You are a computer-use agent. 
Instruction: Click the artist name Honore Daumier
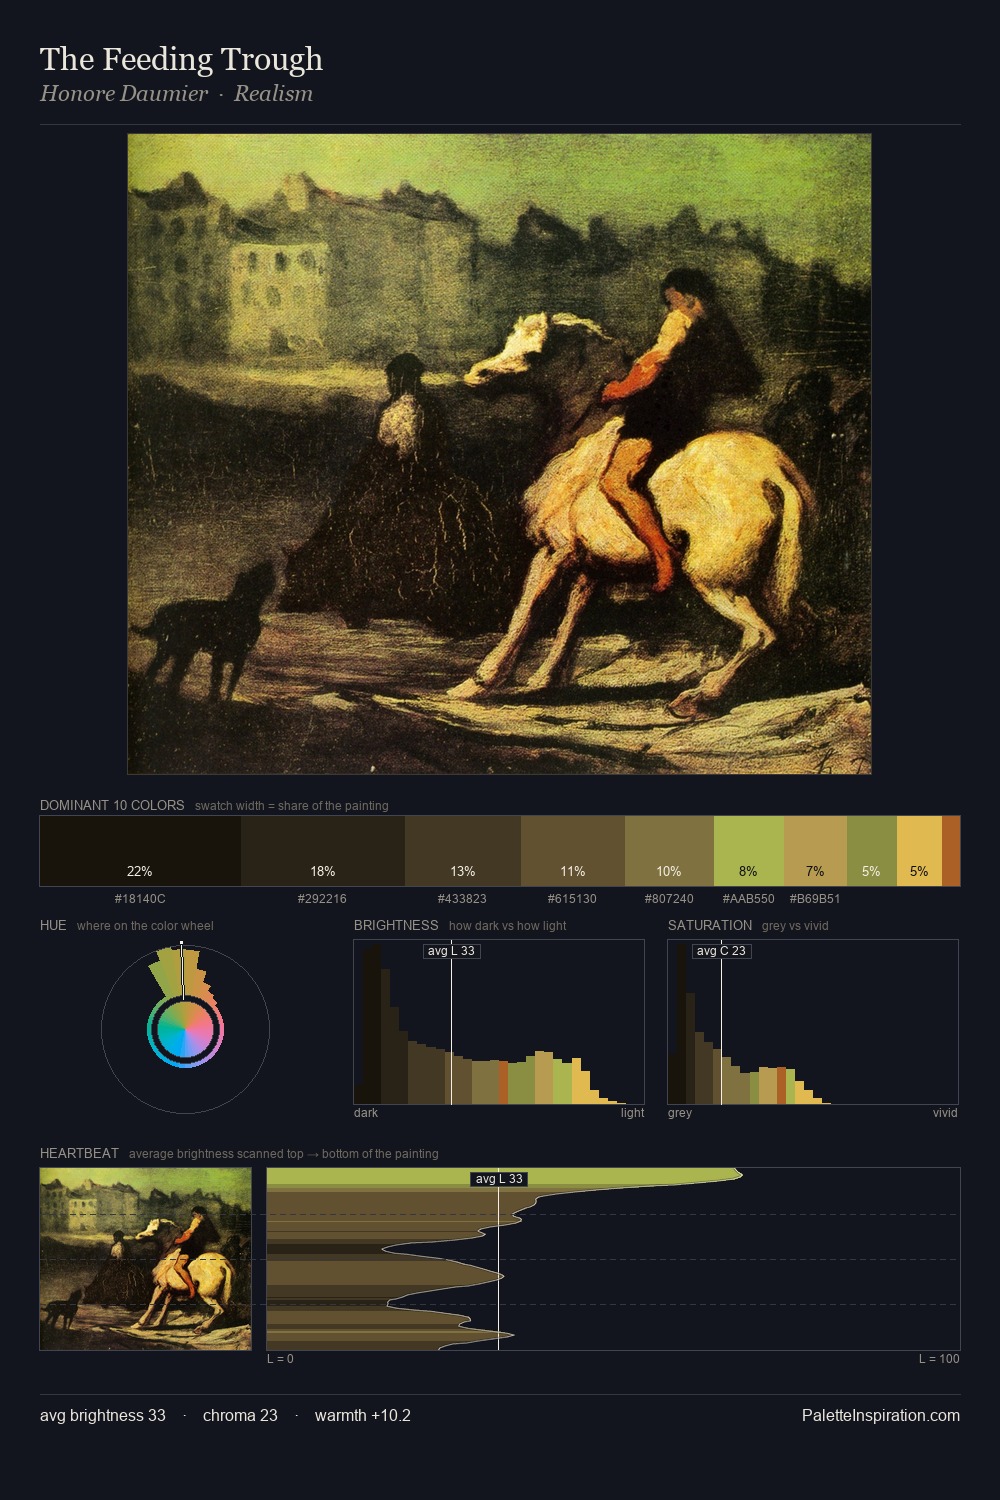[x=124, y=93]
